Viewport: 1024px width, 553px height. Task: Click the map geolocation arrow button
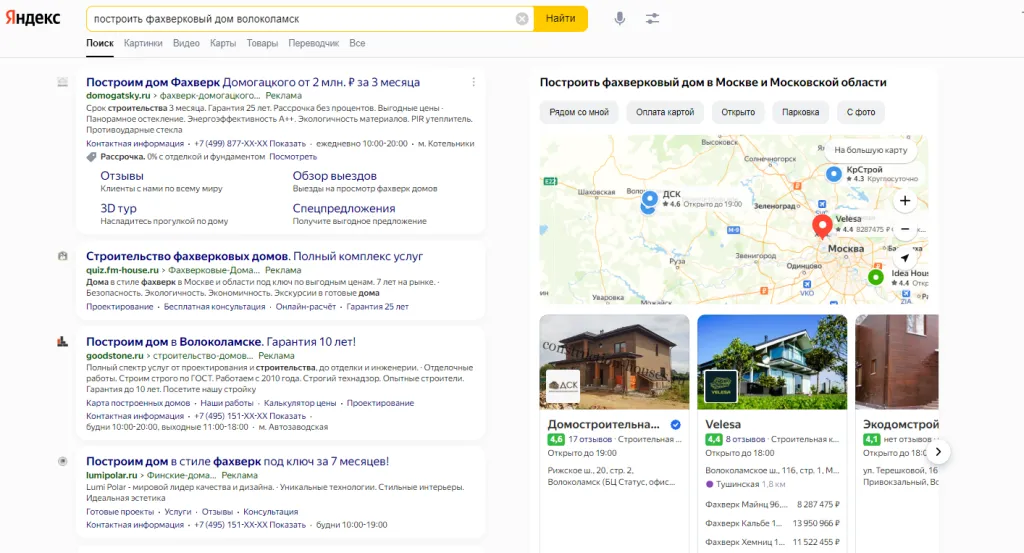(x=904, y=258)
